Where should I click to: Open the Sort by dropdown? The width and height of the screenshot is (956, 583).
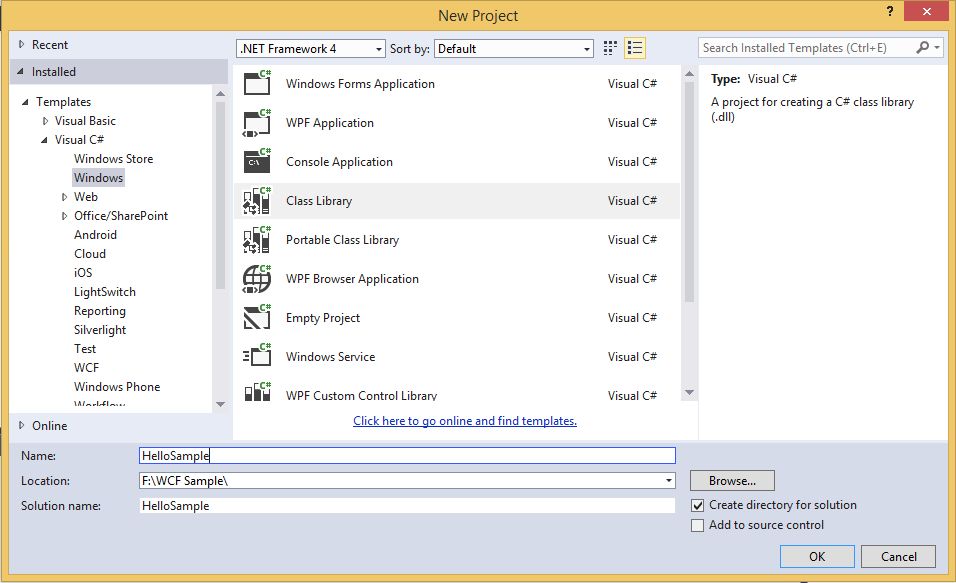[x=515, y=48]
